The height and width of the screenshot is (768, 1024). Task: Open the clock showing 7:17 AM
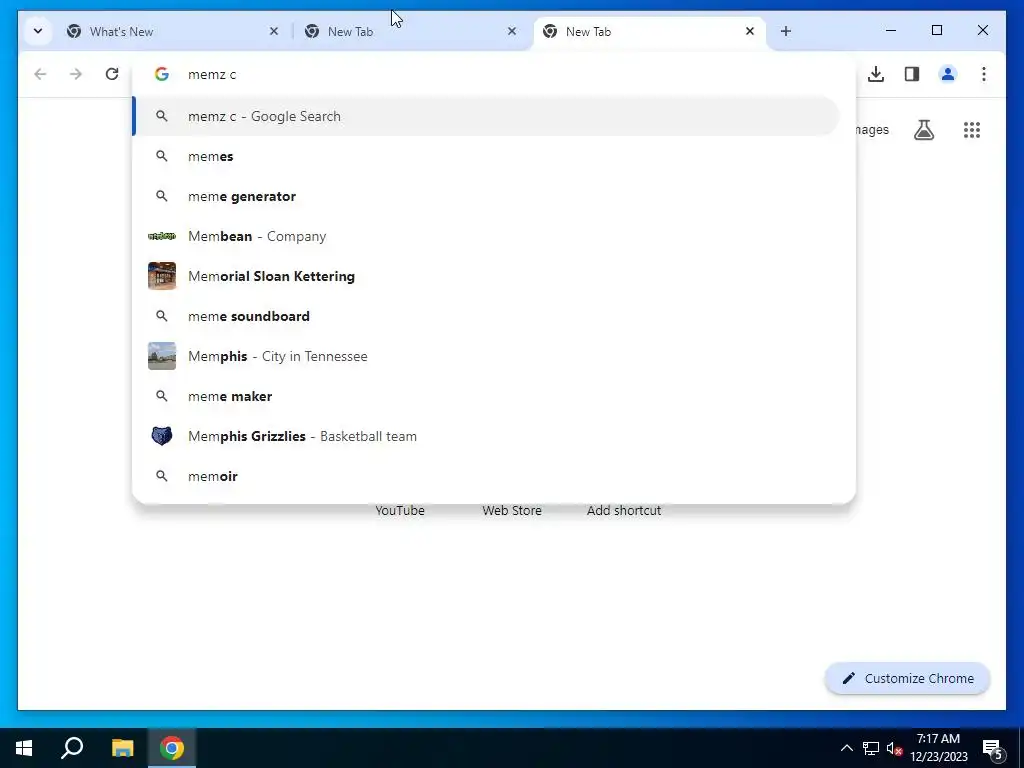coord(938,748)
